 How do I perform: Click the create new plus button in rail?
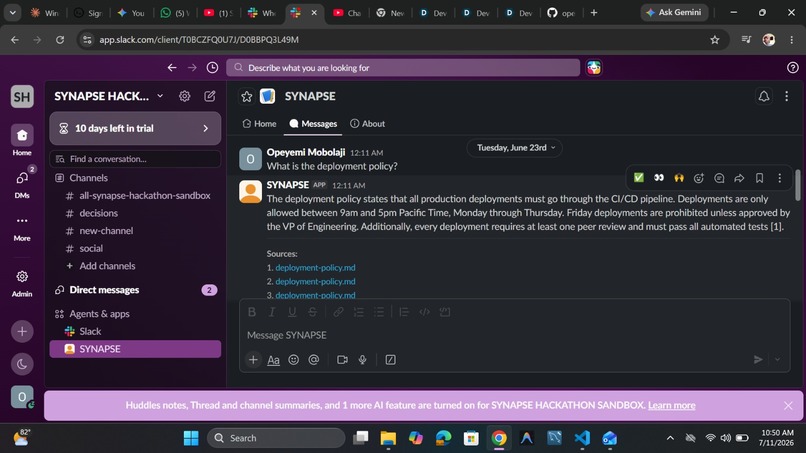pyautogui.click(x=22, y=331)
